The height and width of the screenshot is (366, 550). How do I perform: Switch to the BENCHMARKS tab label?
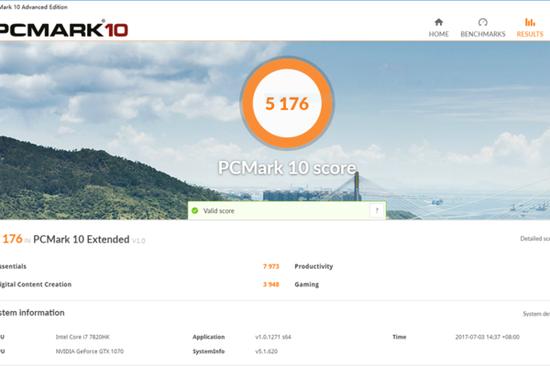(x=483, y=34)
